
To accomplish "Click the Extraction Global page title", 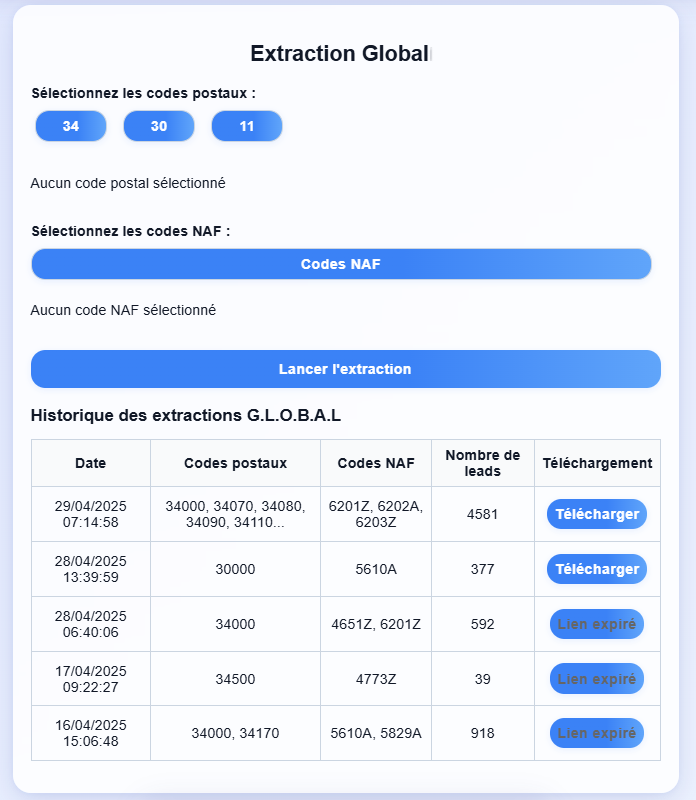I will [339, 53].
